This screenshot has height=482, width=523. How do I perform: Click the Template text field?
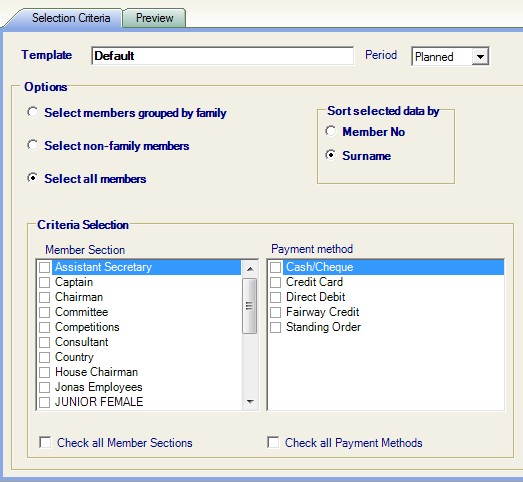tap(222, 56)
